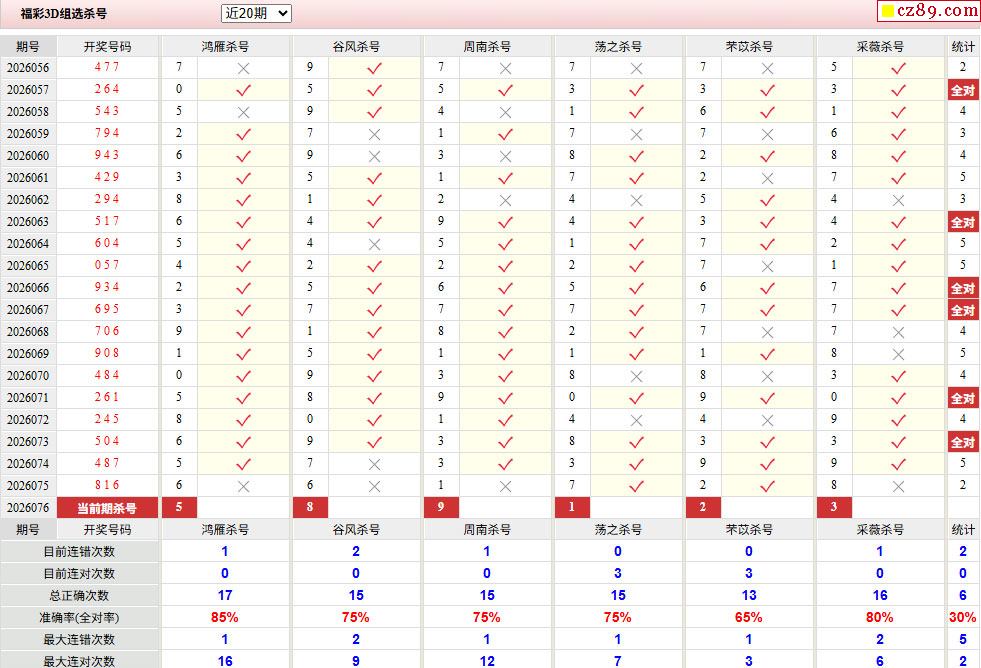This screenshot has width=981, height=668.
Task: Click the cz89.com logo link
Action: pos(929,11)
